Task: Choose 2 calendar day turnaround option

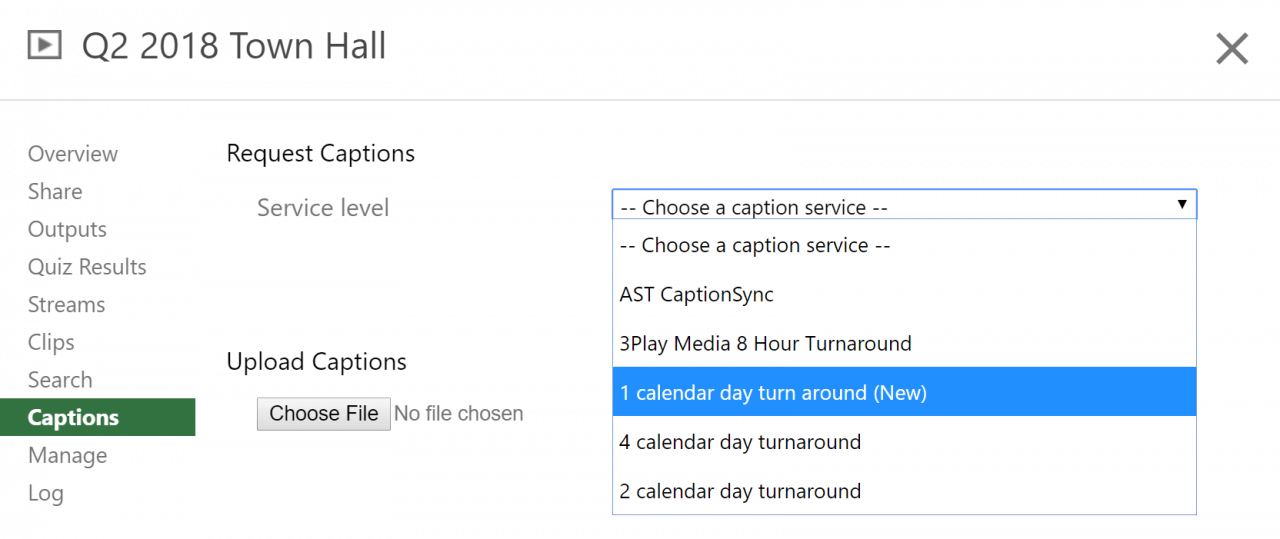Action: pyautogui.click(x=740, y=491)
